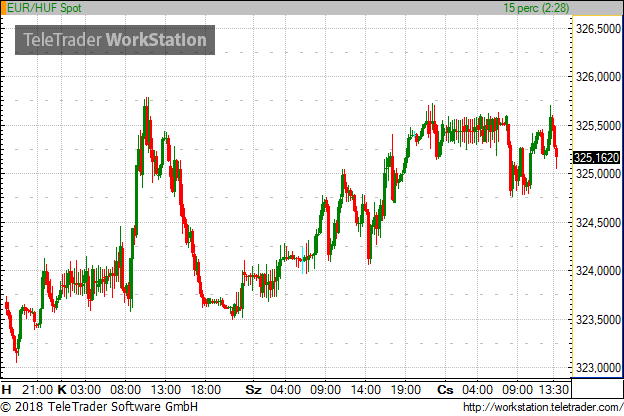Screen dimensions: 624x416
Task: Click the K day marker on time axis
Action: click(62, 389)
